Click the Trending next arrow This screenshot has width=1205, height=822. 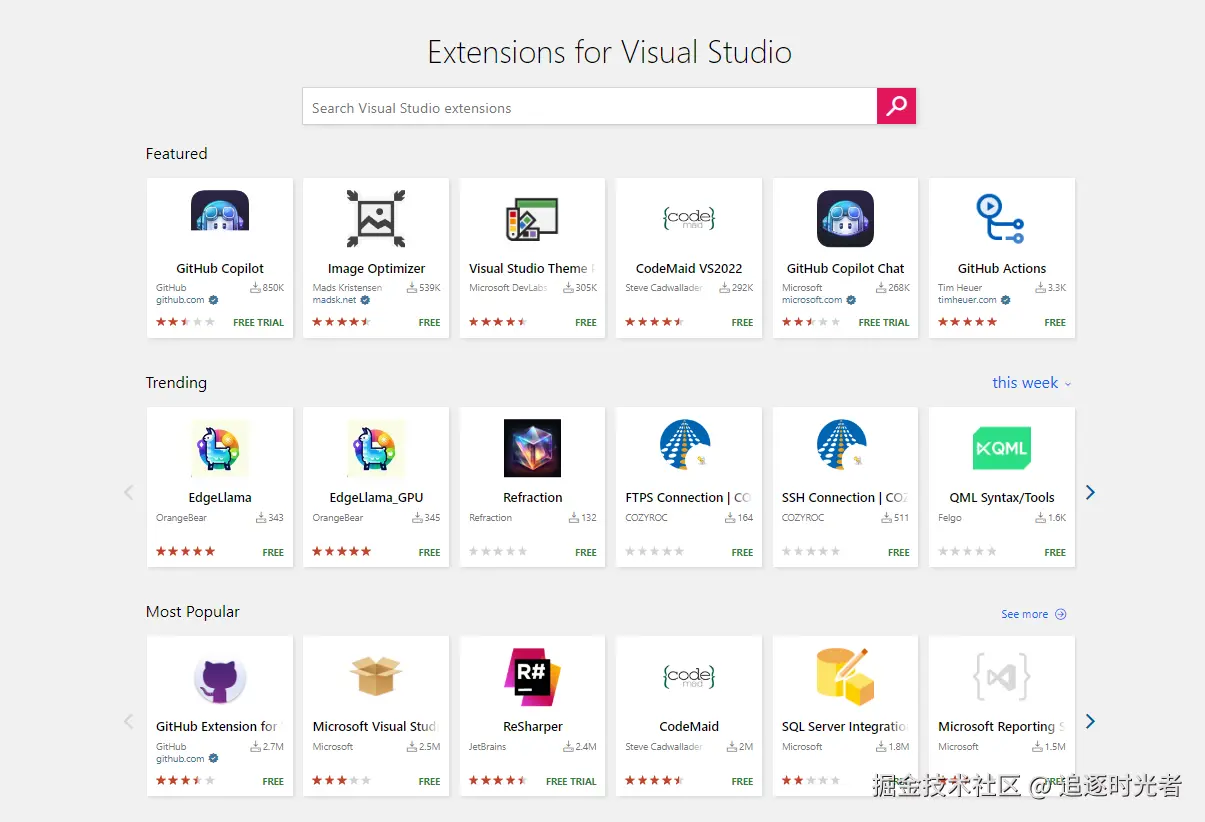(x=1091, y=492)
